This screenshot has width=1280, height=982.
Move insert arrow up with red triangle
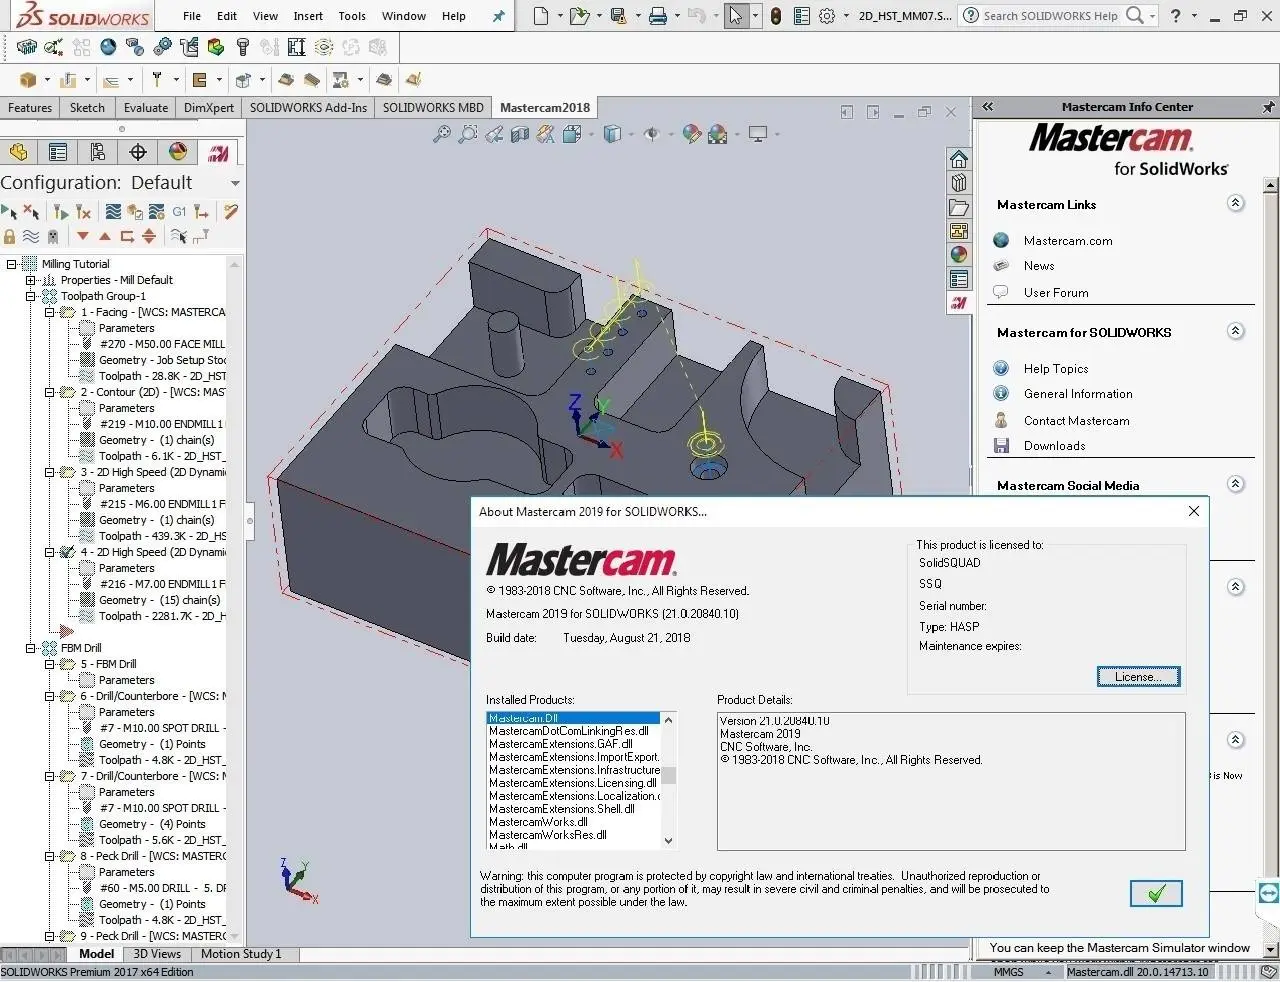[105, 237]
